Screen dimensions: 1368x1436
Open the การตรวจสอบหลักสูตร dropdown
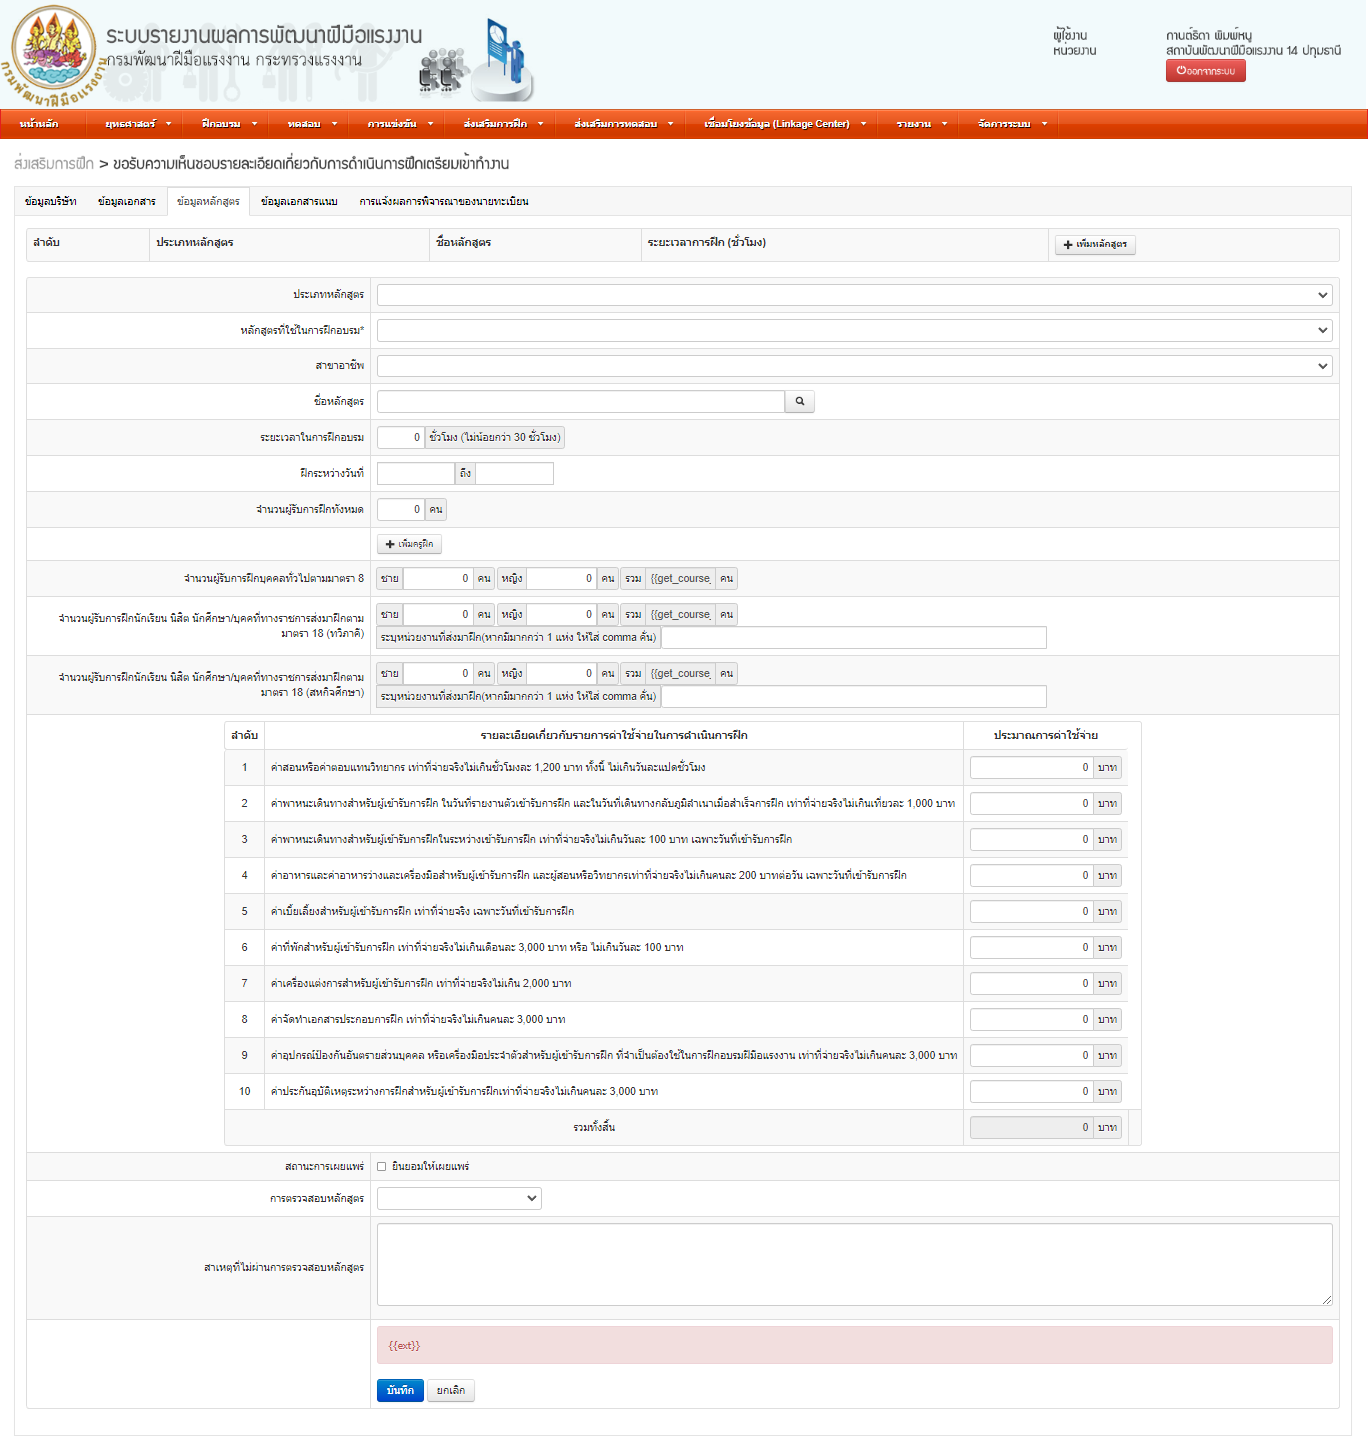tap(459, 1198)
